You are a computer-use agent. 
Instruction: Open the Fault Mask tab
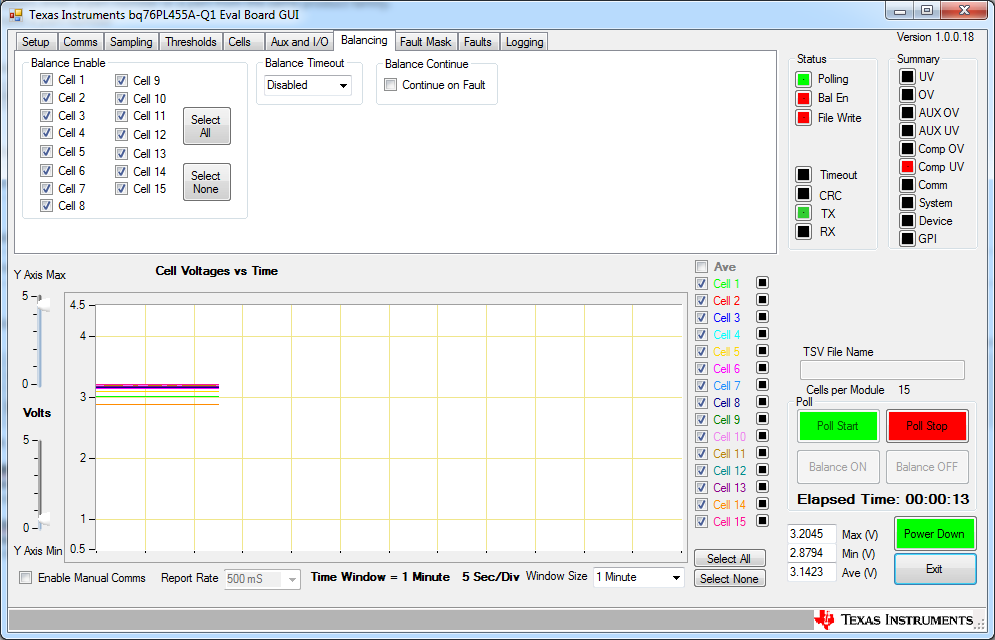point(425,42)
